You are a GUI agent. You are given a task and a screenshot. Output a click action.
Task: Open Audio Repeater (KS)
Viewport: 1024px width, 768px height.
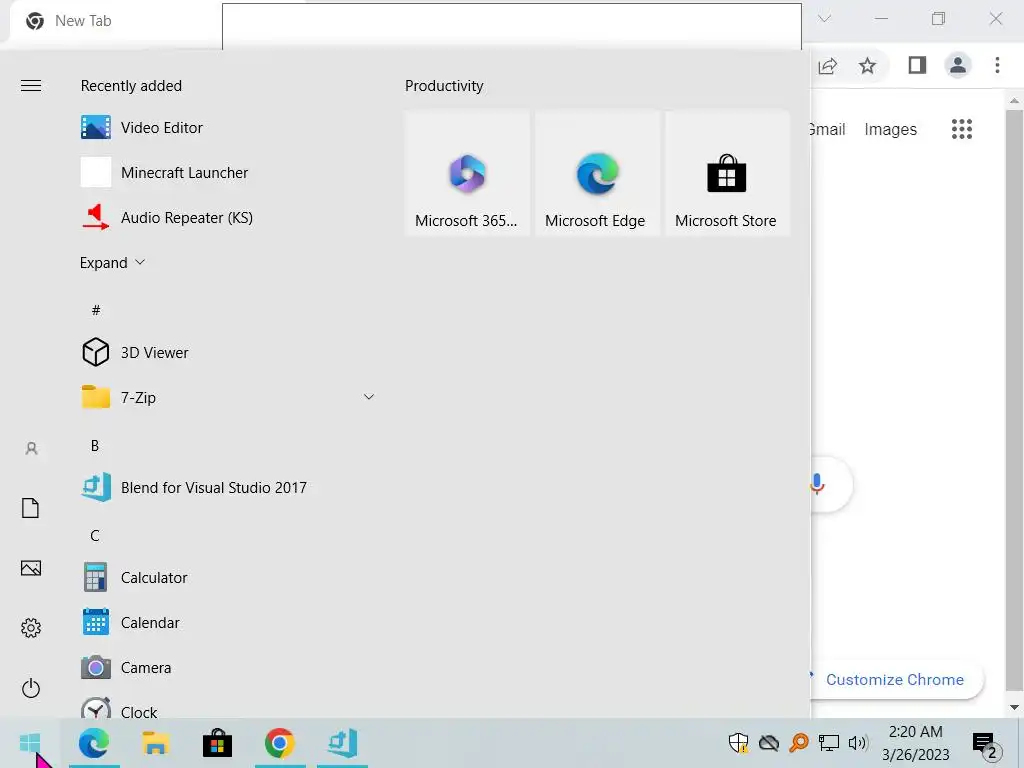(x=229, y=217)
